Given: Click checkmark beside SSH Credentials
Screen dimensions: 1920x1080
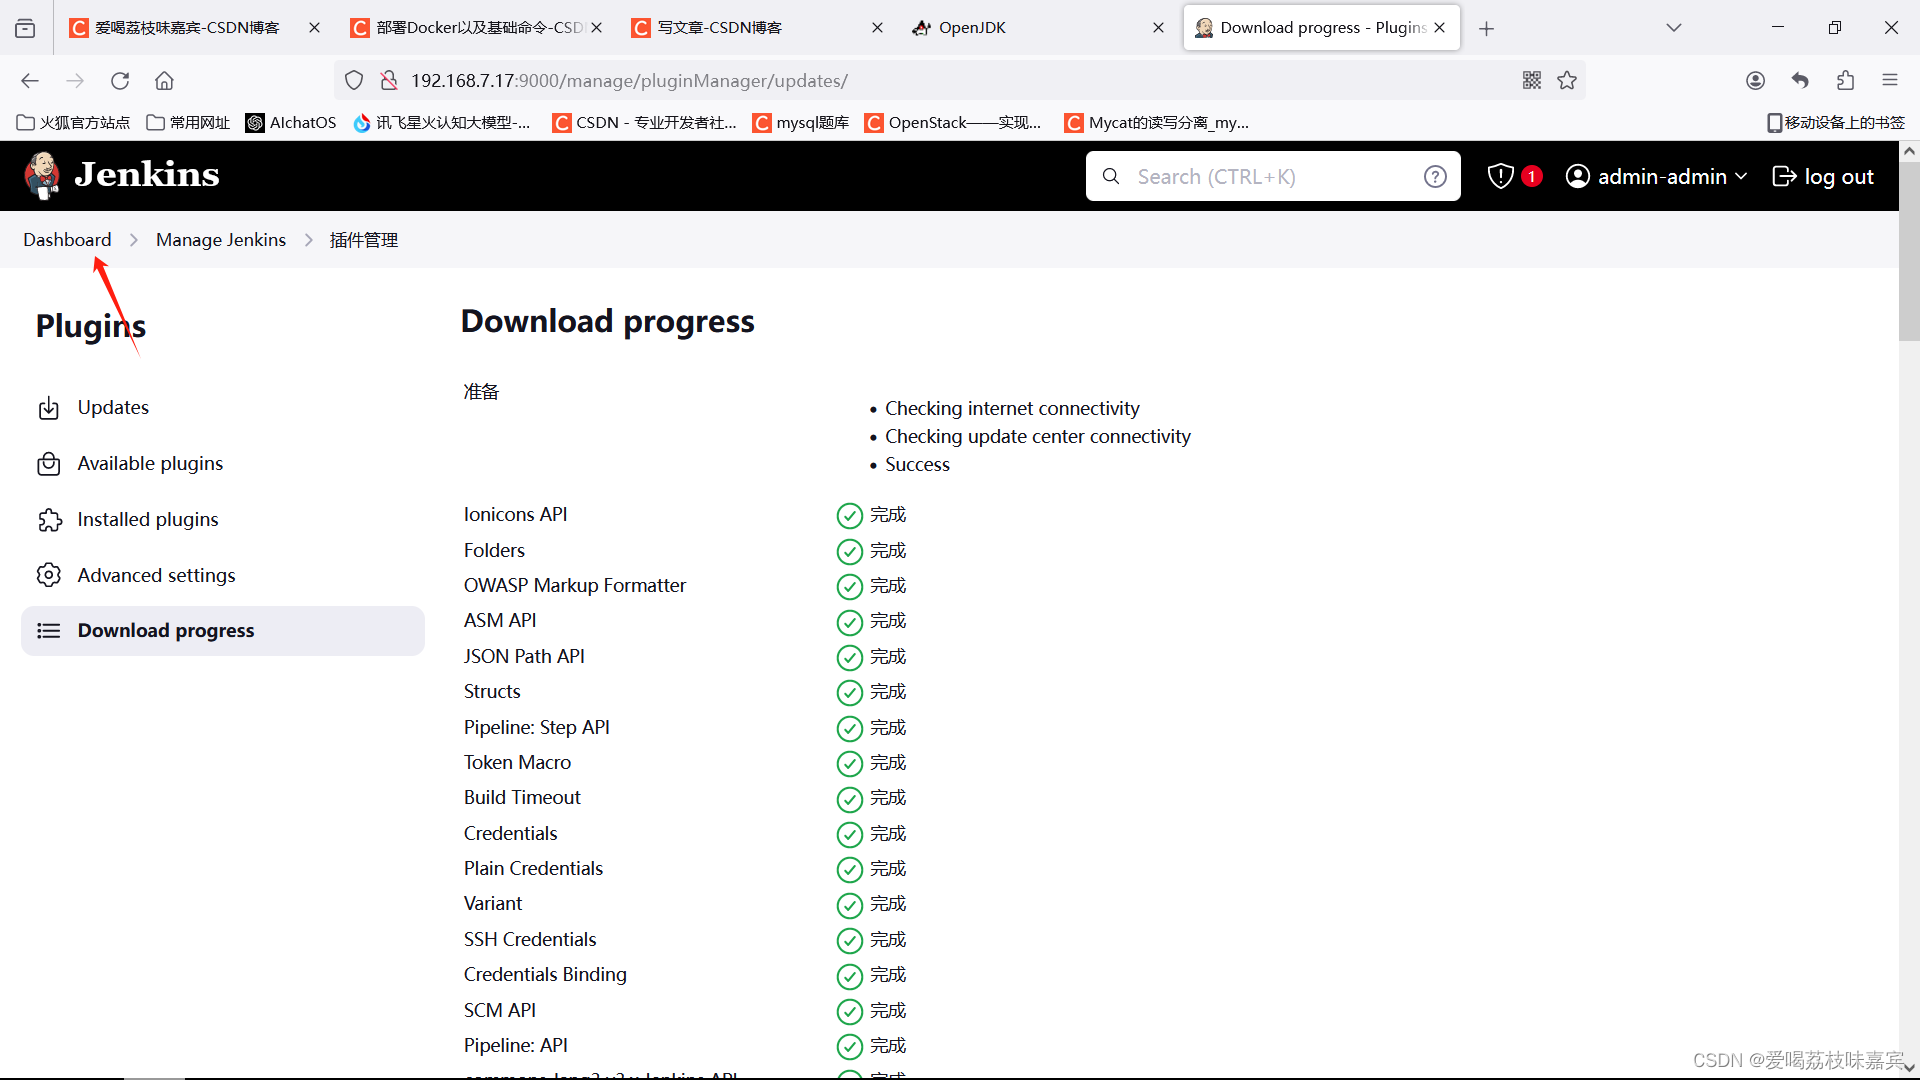Looking at the screenshot, I should point(849,941).
